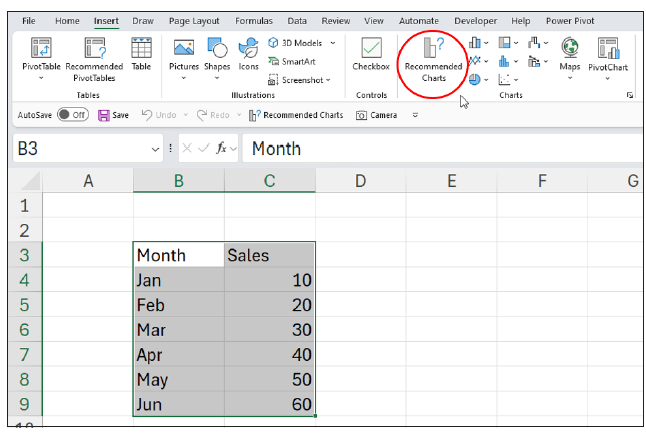646x447 pixels.
Task: Expand the PivotChart dropdown arrow
Action: click(608, 79)
